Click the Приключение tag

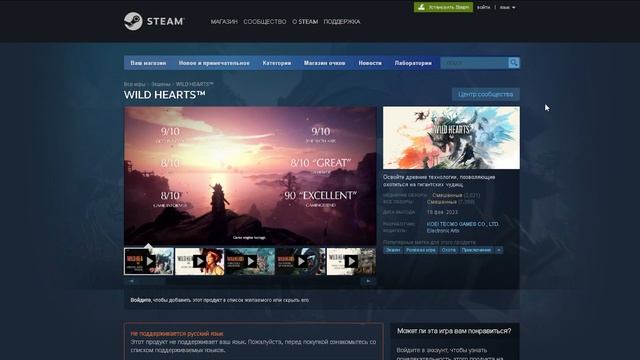476,250
